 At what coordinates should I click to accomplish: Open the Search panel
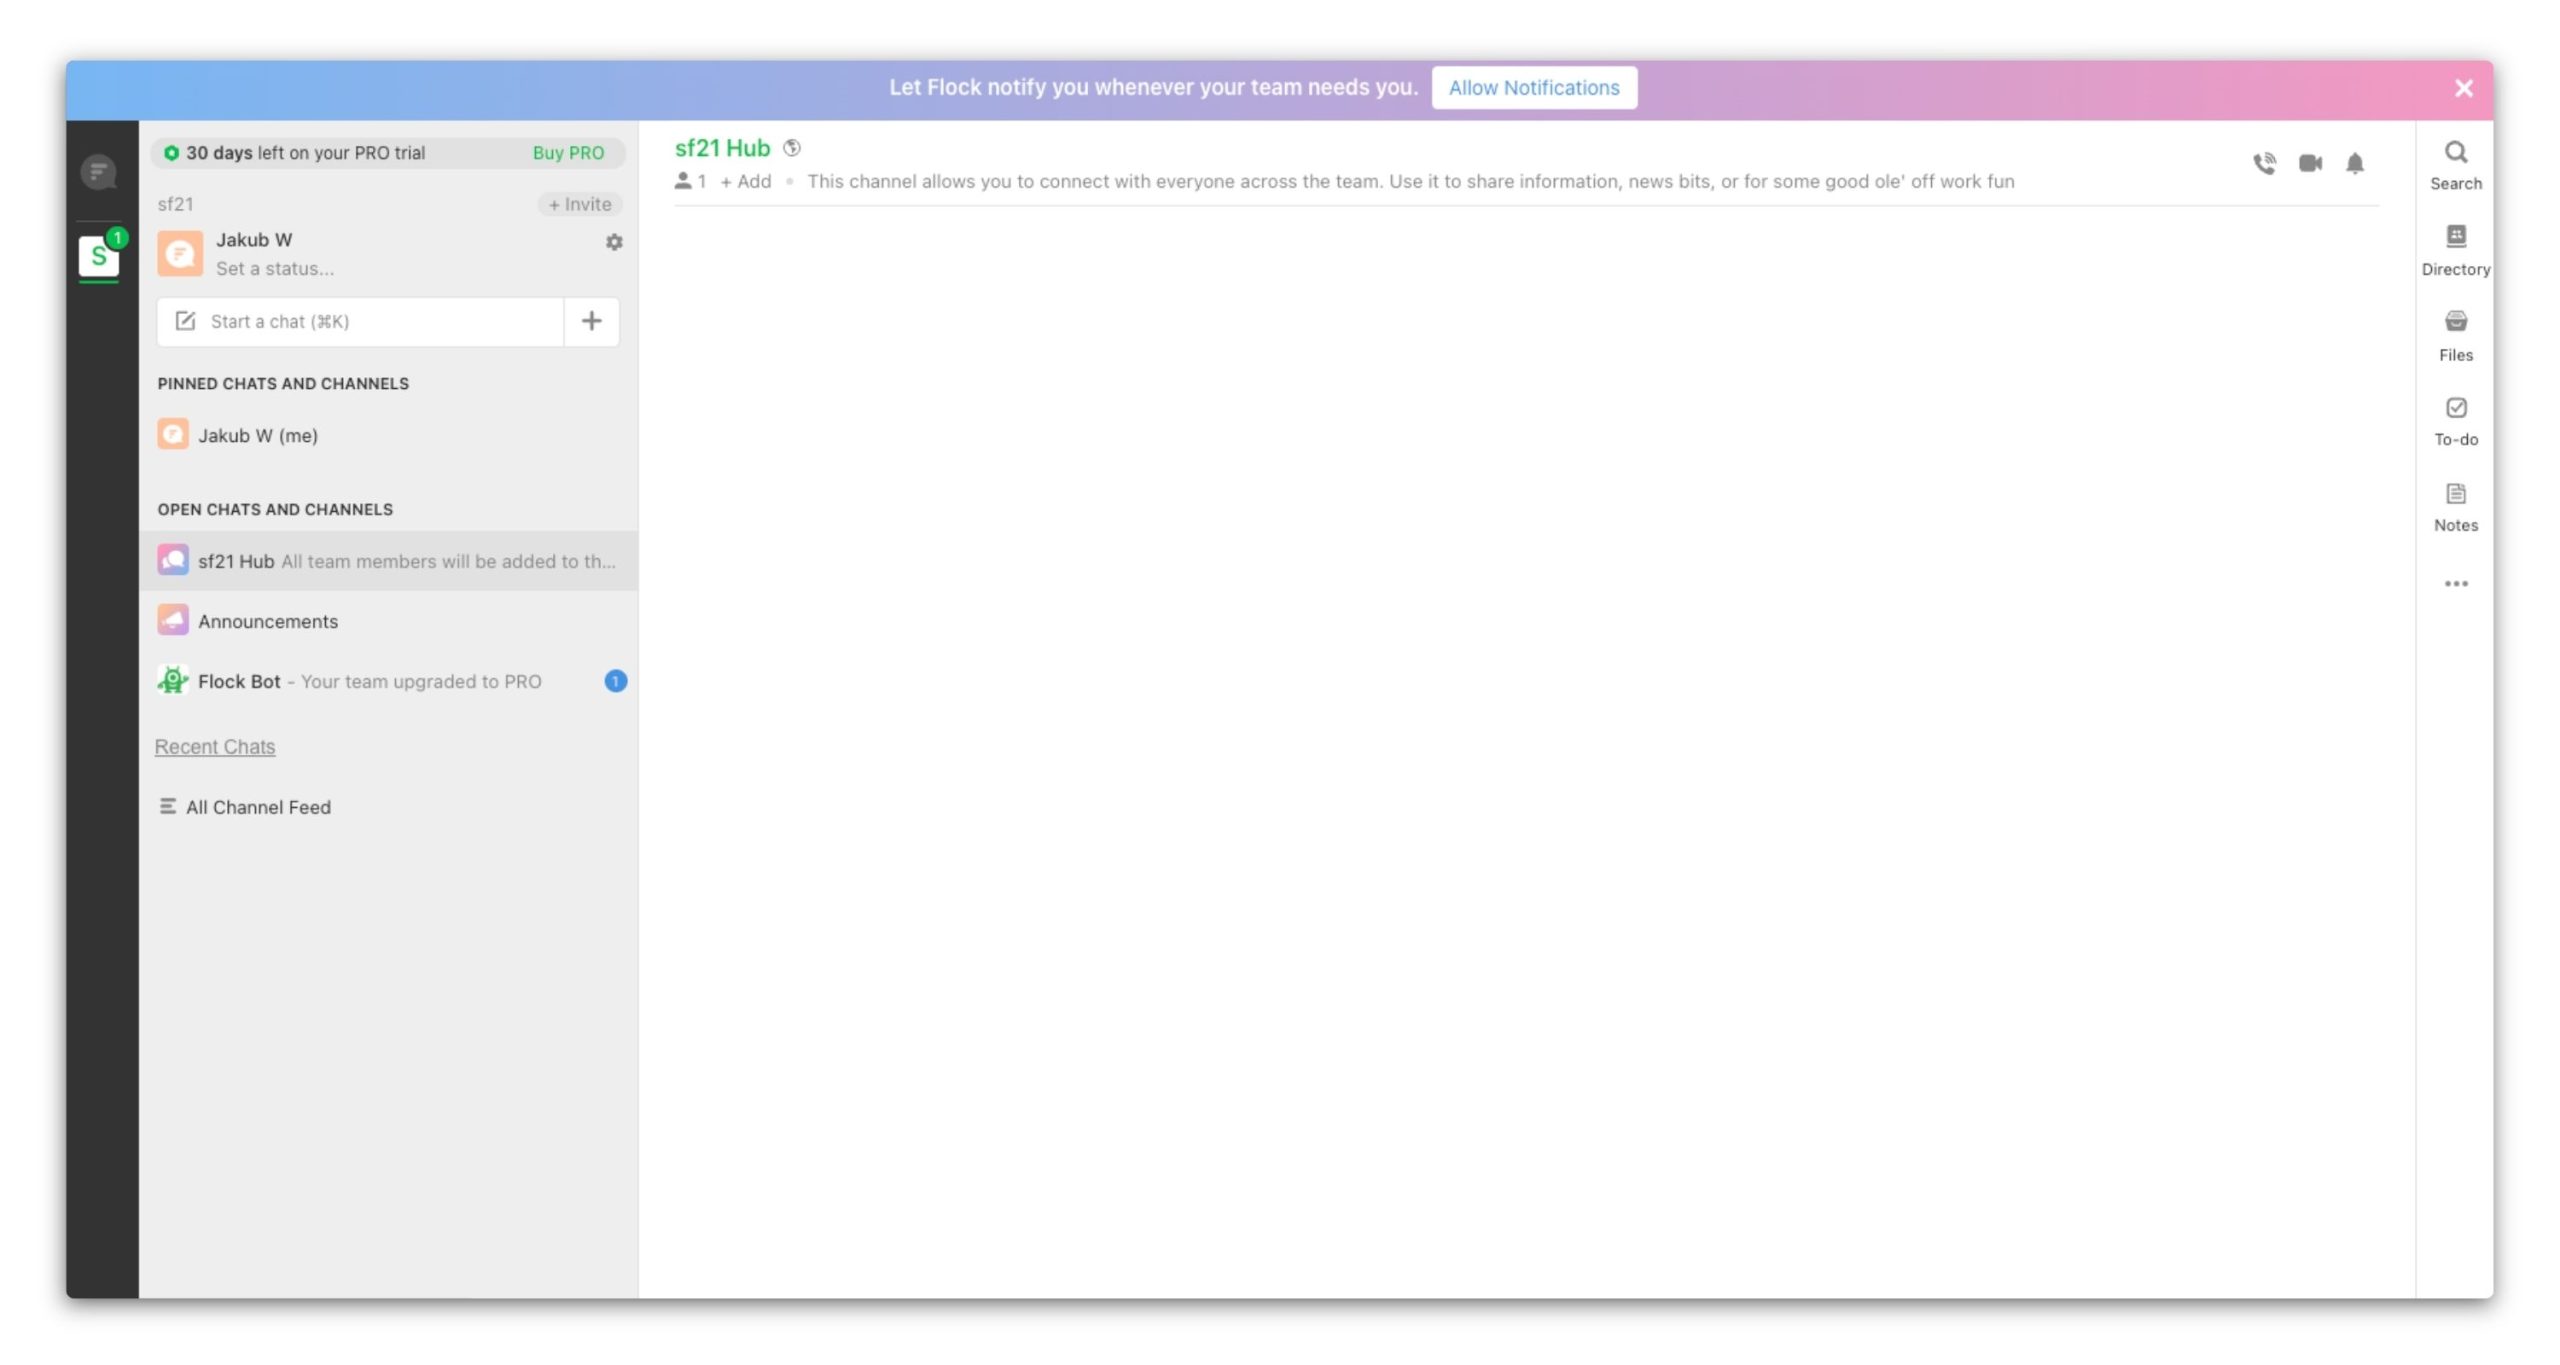[2455, 165]
